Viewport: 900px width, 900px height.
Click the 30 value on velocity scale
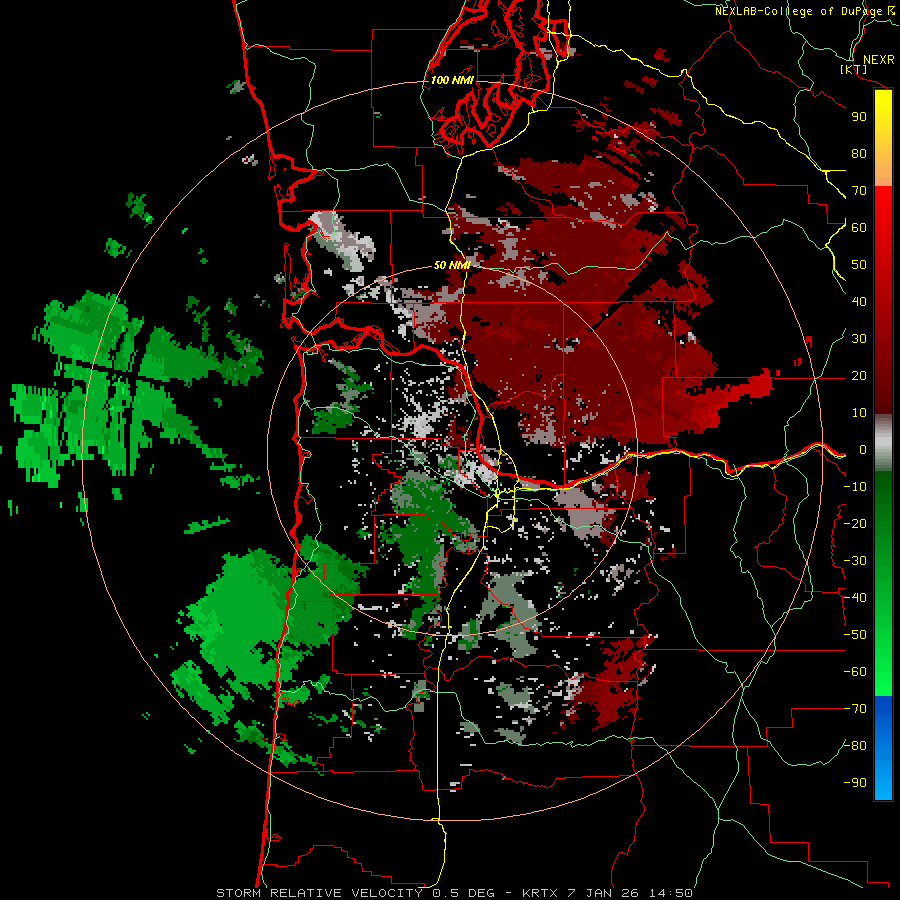(859, 339)
